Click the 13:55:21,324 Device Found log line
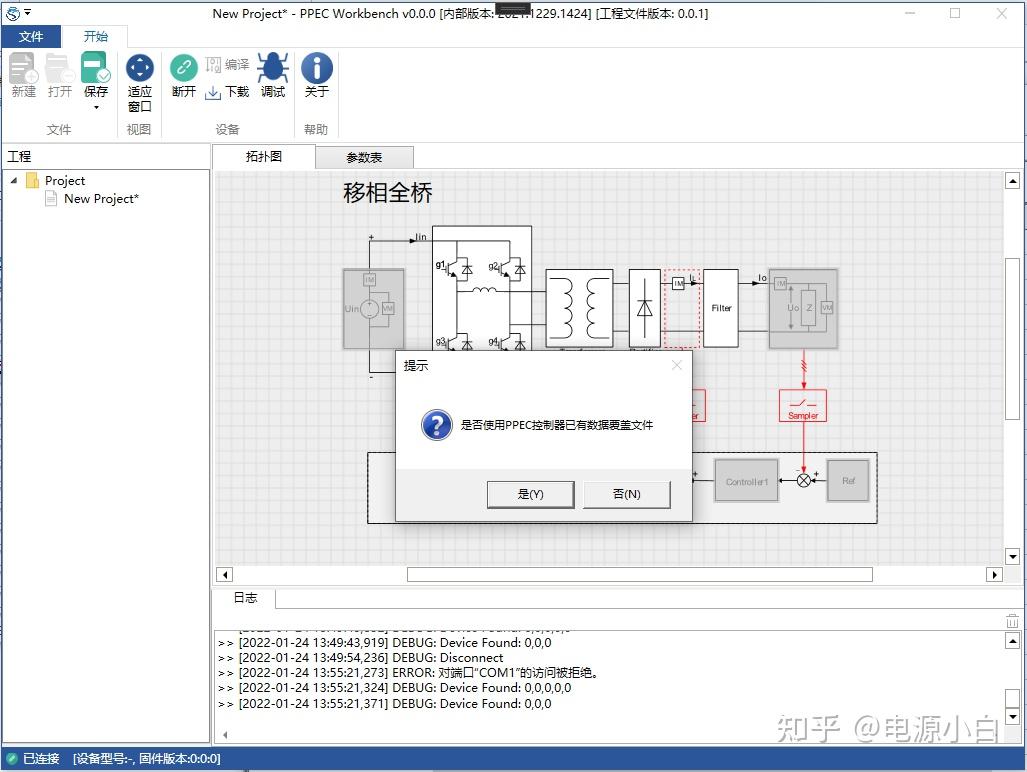Screen dimensions: 1027x772 click(394, 688)
